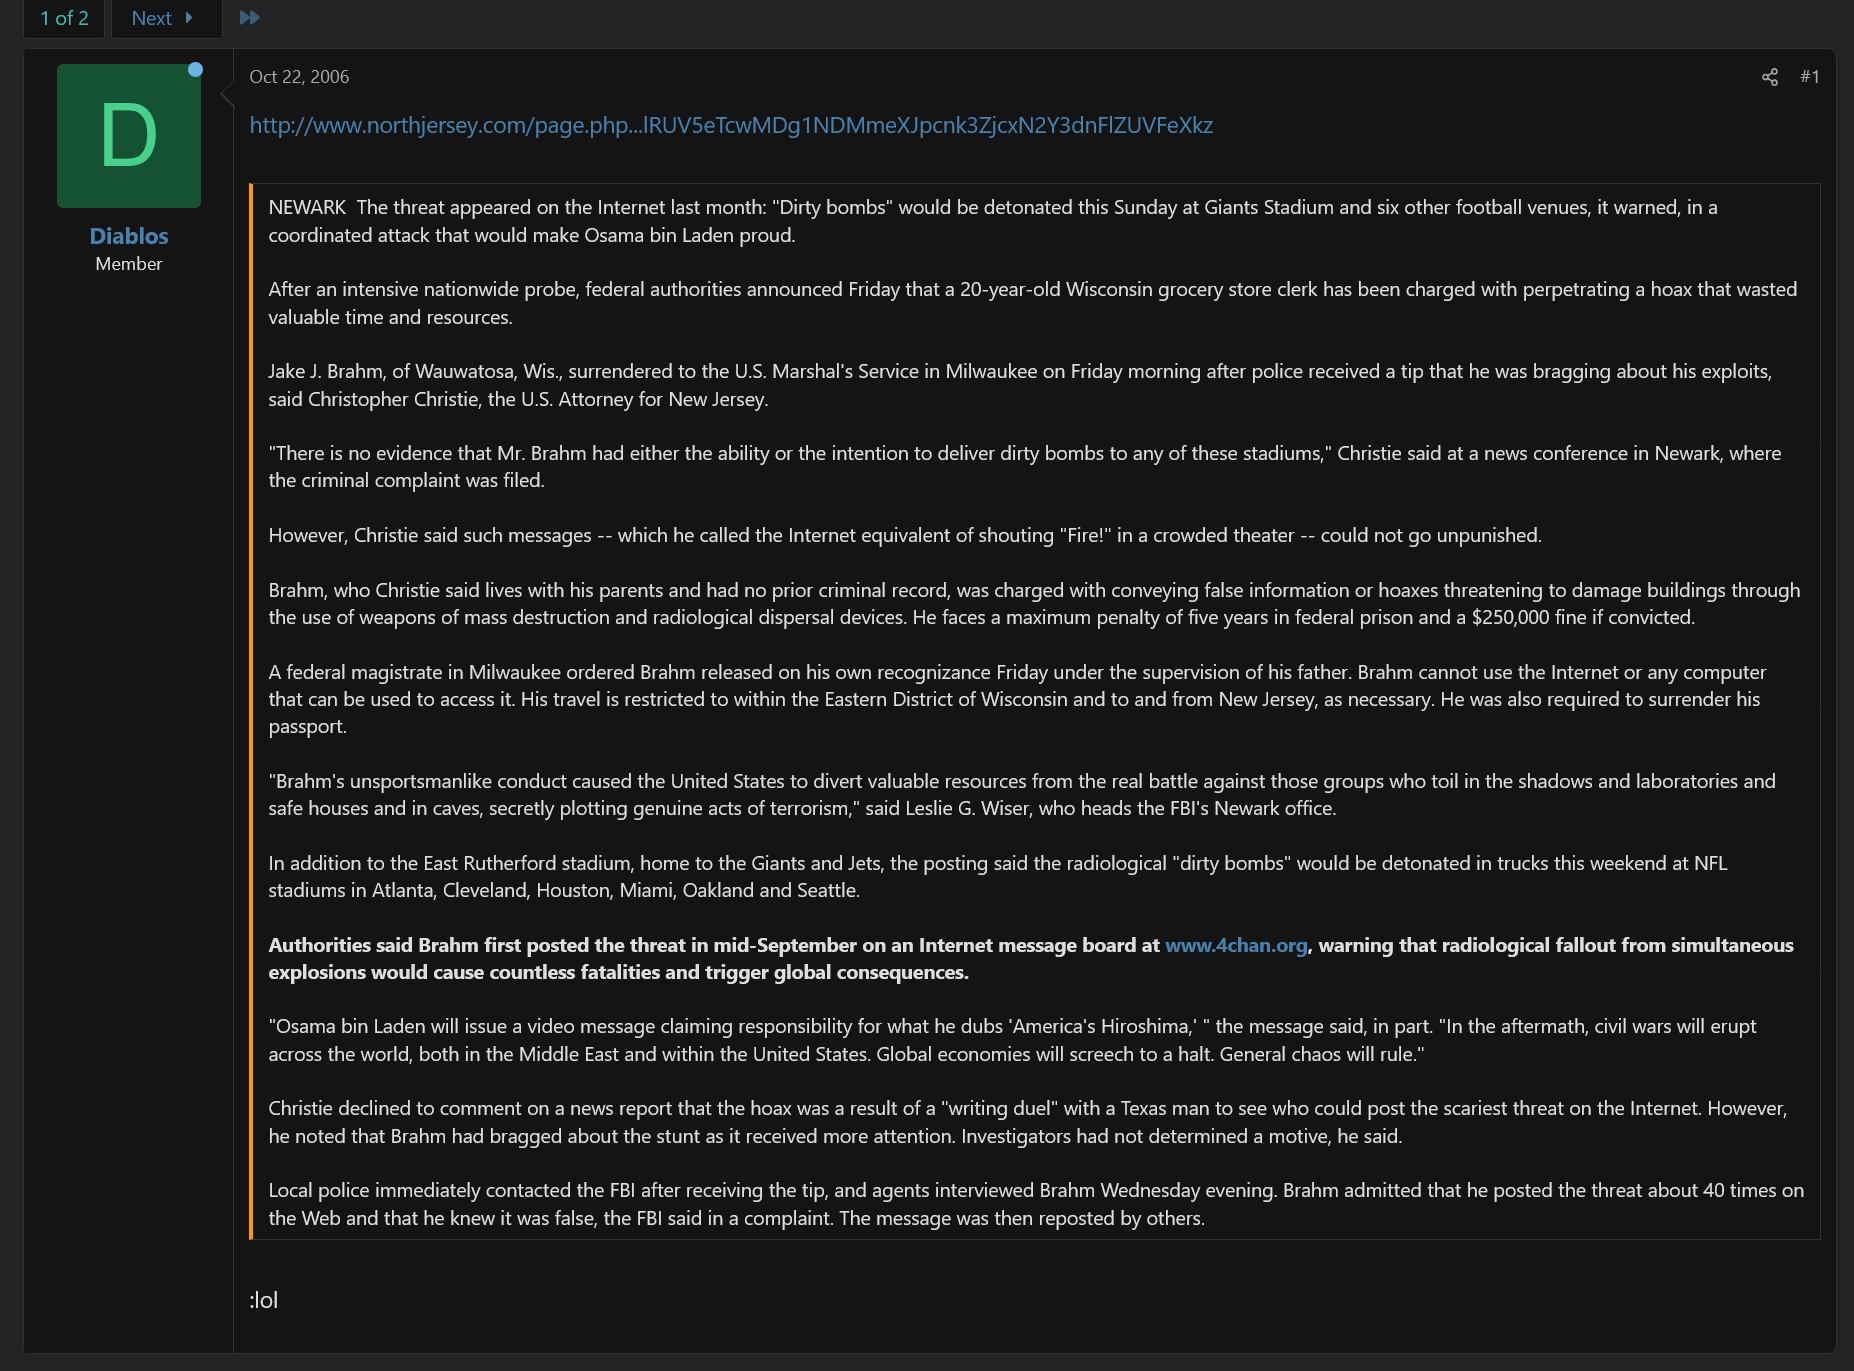Click the paragraph starting 'Brahm's unsportsmanlike conduct'
This screenshot has height=1371, width=1854.
click(x=1022, y=794)
